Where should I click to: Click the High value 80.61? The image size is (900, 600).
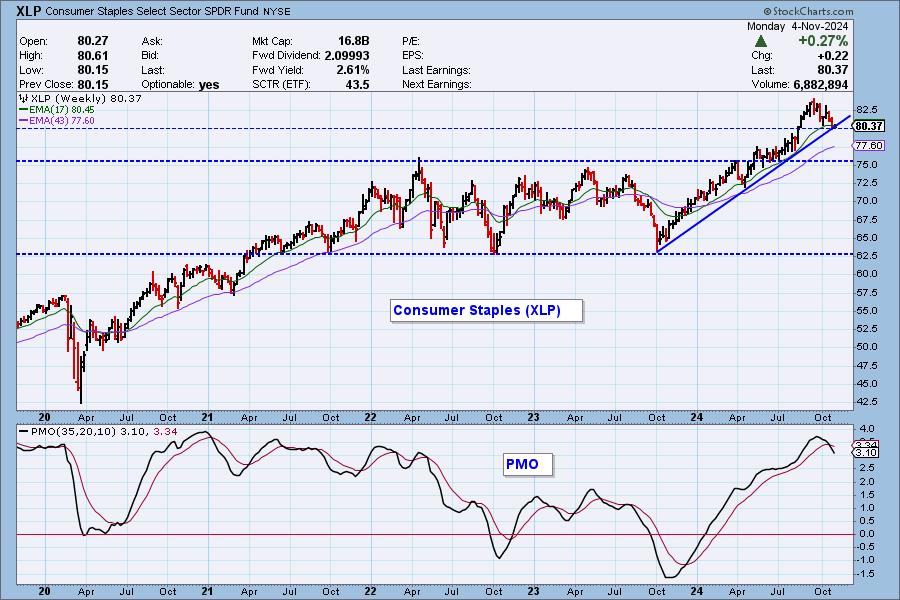[x=92, y=56]
